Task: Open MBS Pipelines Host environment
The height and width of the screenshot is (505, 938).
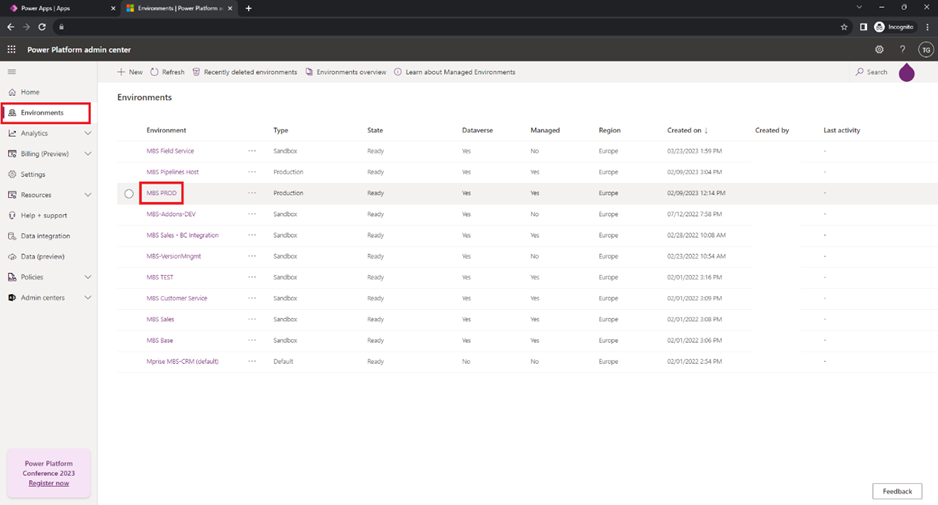Action: (172, 172)
